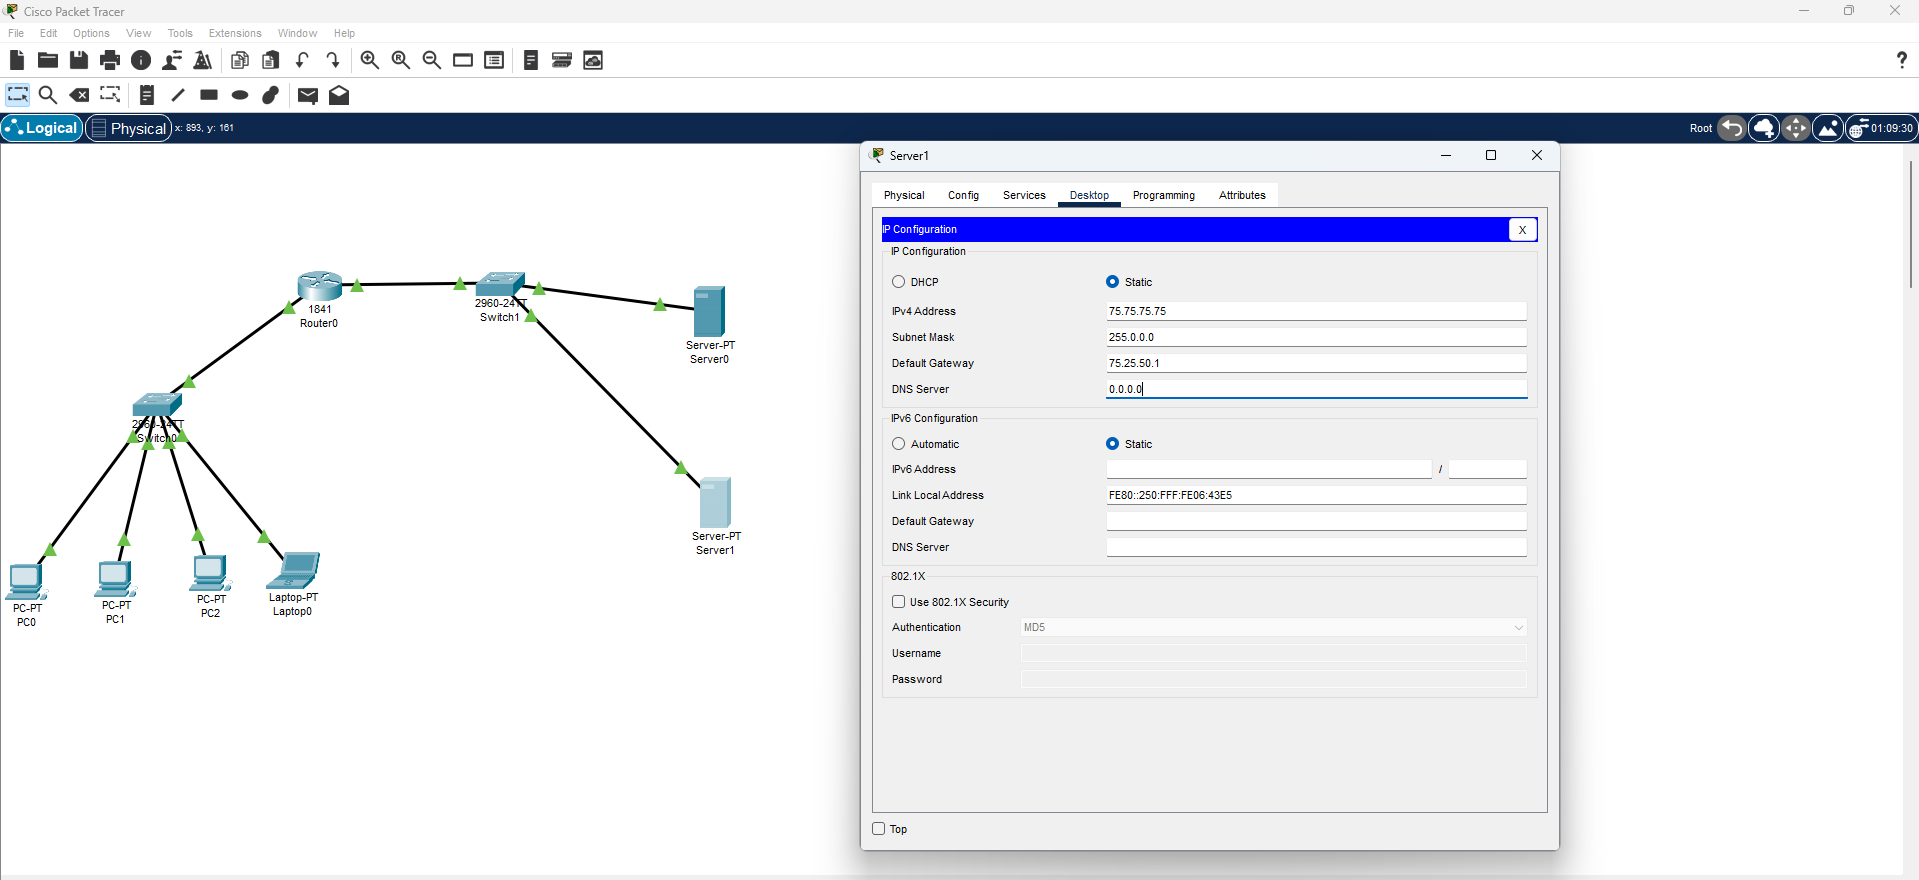Click the Laptop0 device in the workspace

[294, 570]
